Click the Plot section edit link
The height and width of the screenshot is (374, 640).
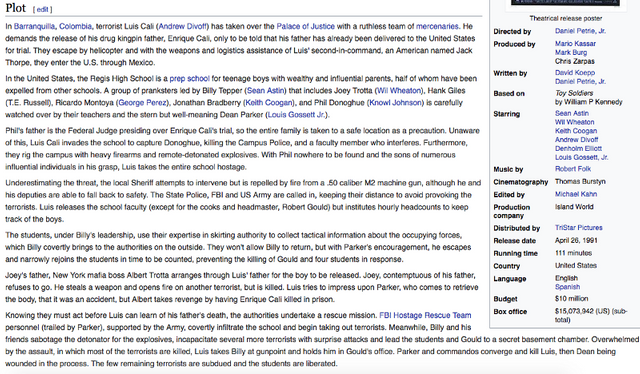(42, 9)
